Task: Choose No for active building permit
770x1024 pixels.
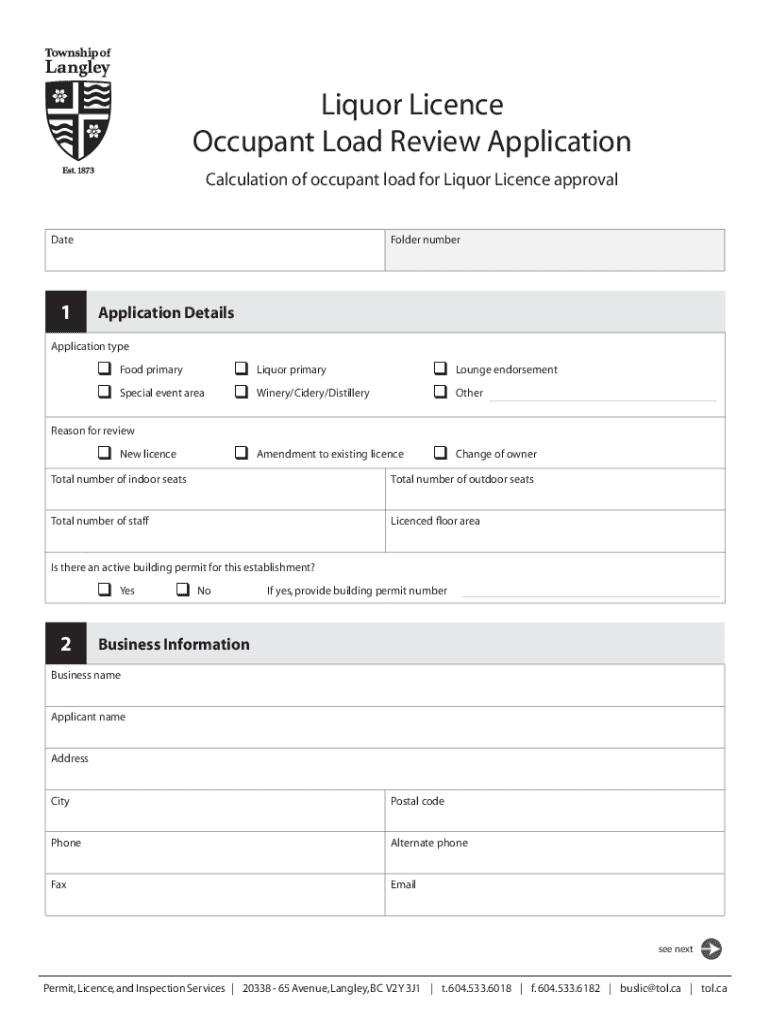Action: 183,590
